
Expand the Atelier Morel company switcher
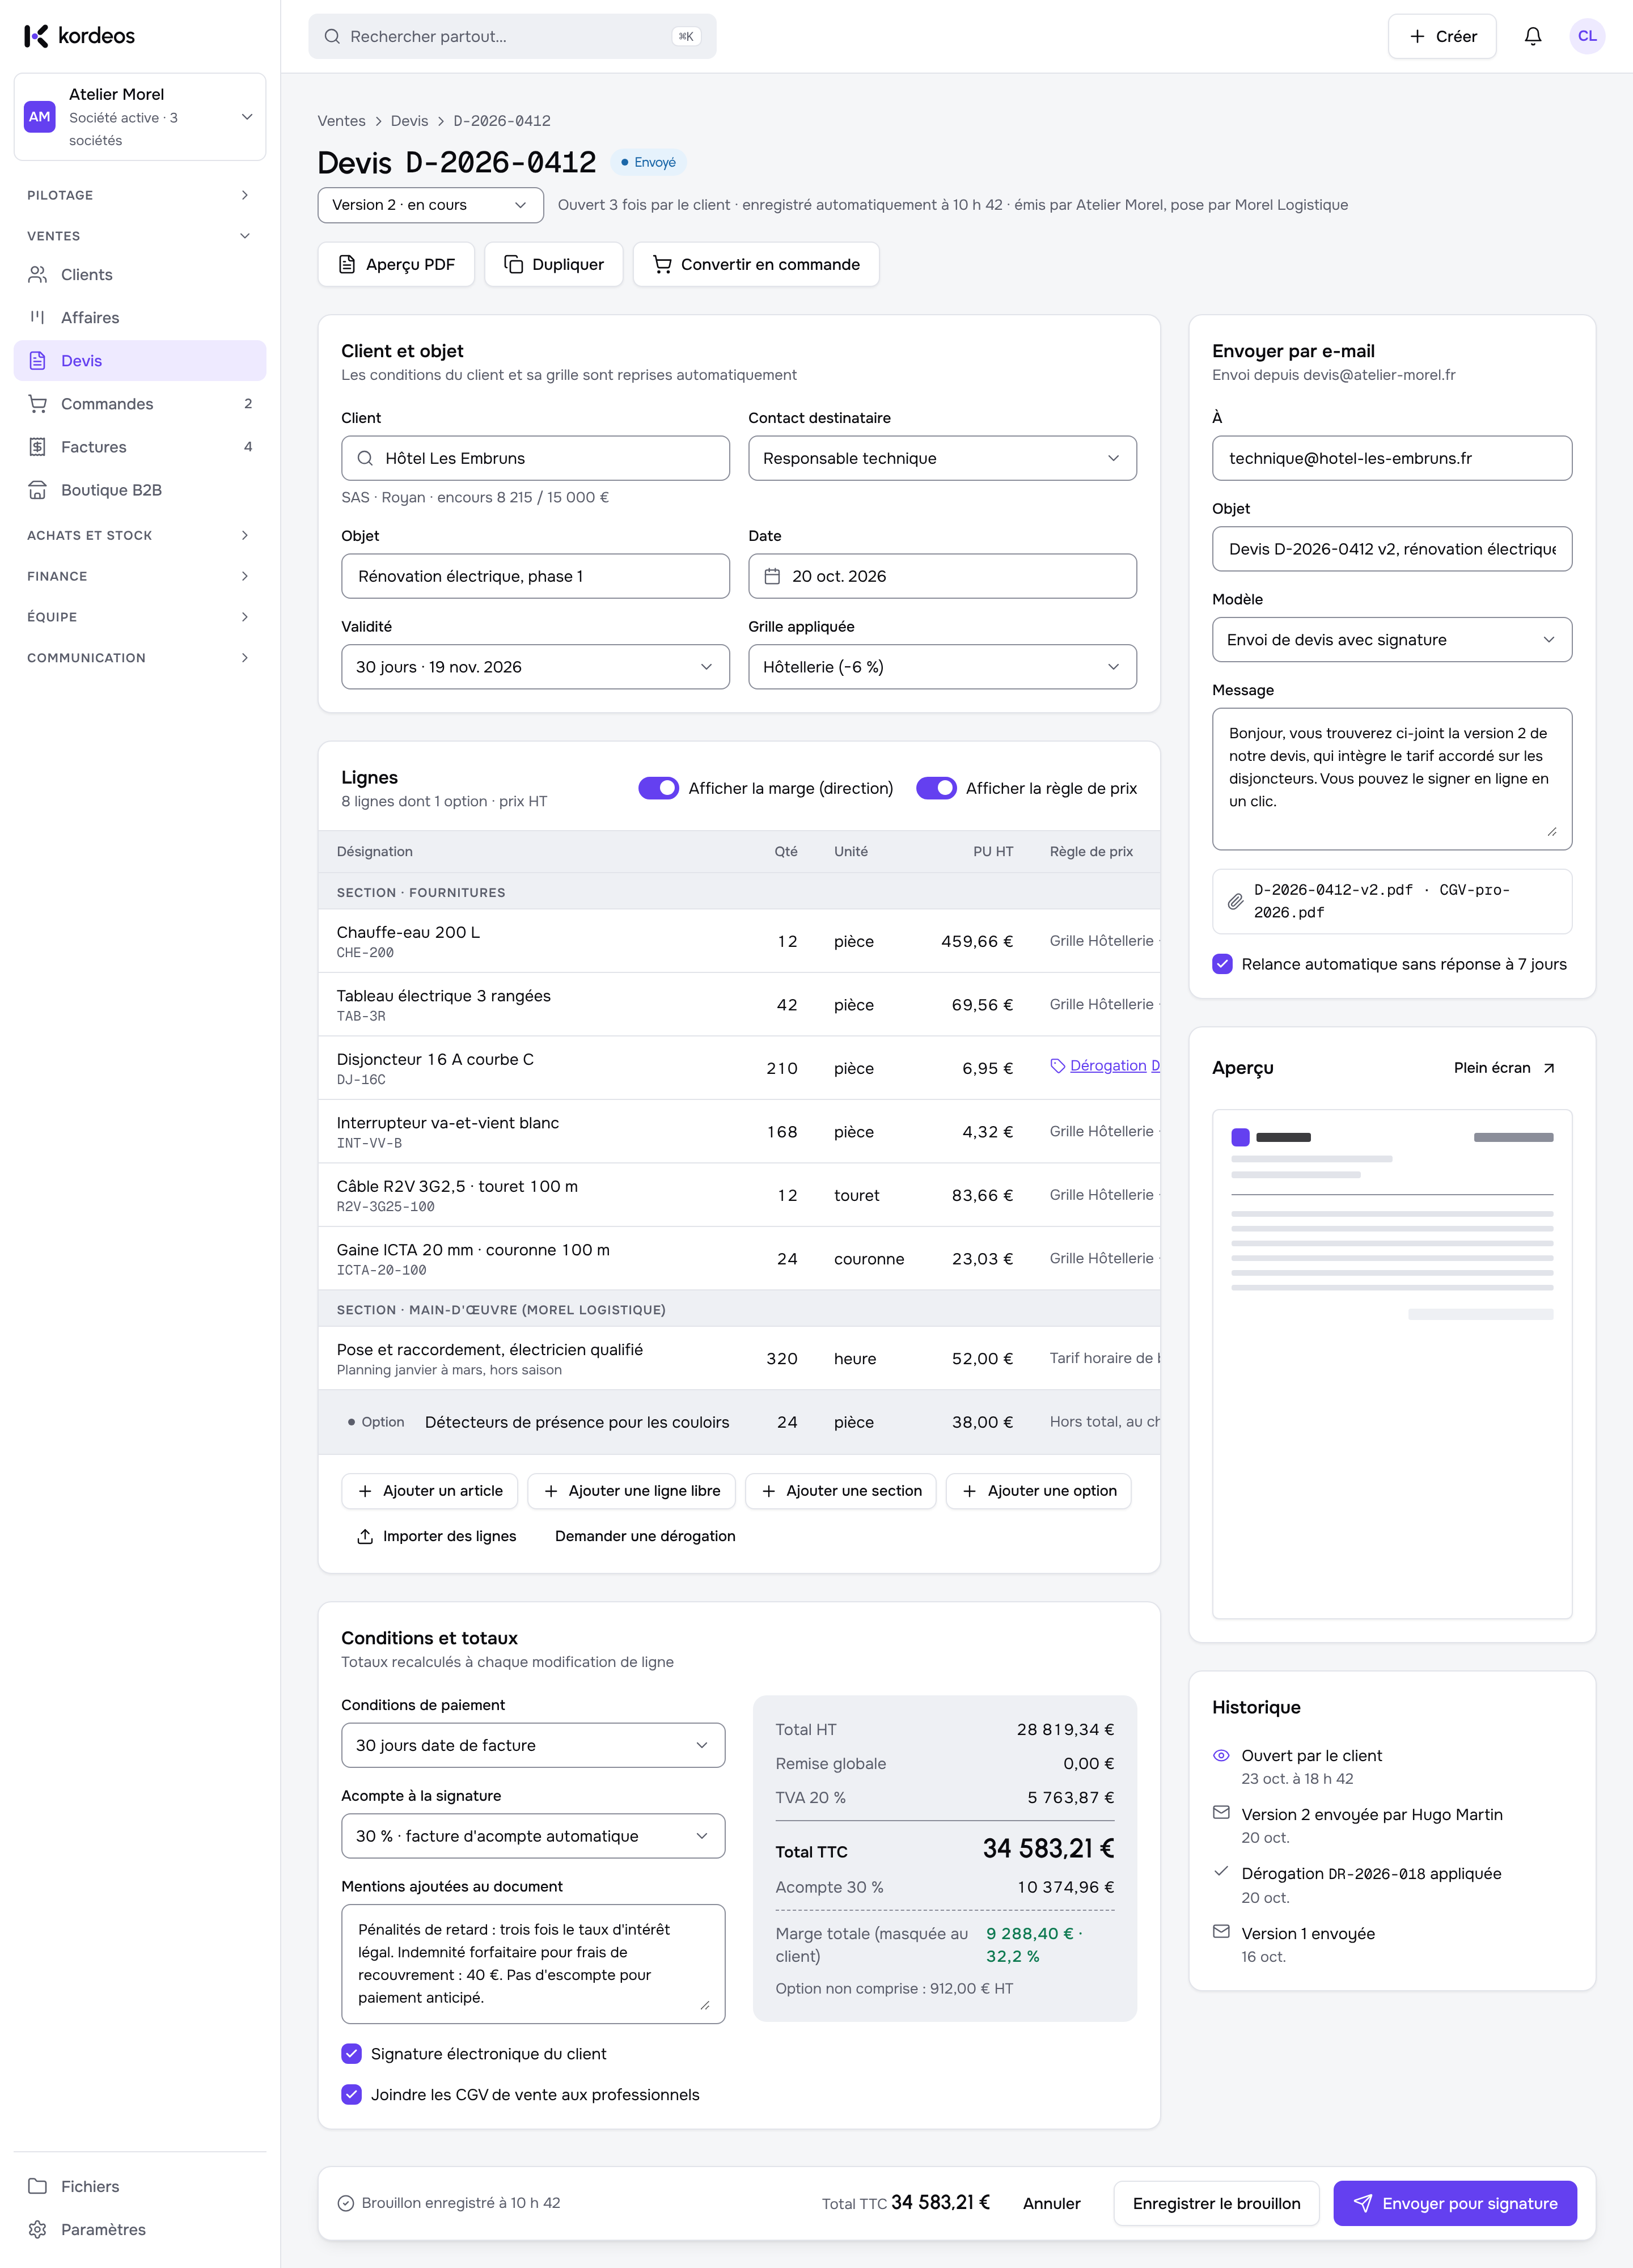(x=140, y=117)
